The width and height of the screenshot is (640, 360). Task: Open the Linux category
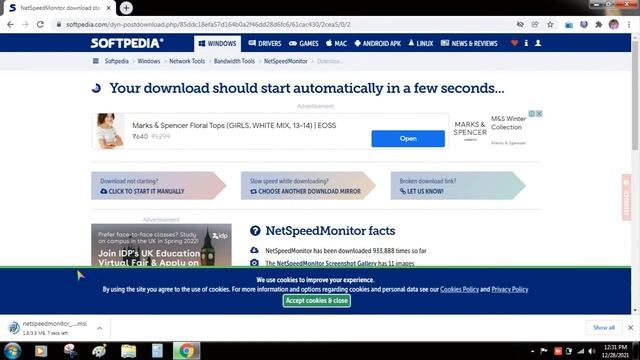pyautogui.click(x=421, y=43)
